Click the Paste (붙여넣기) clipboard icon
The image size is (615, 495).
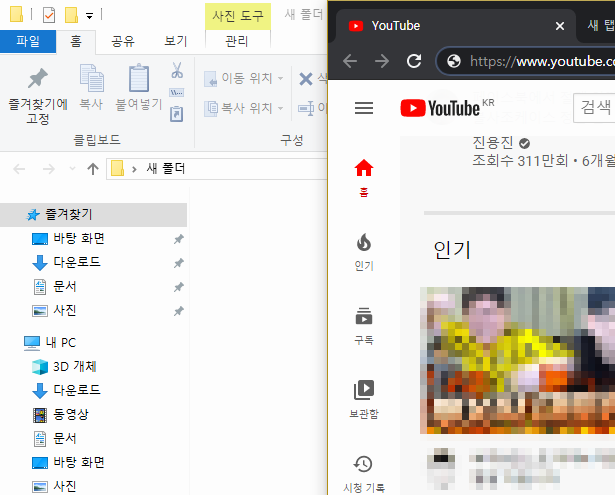[x=139, y=78]
